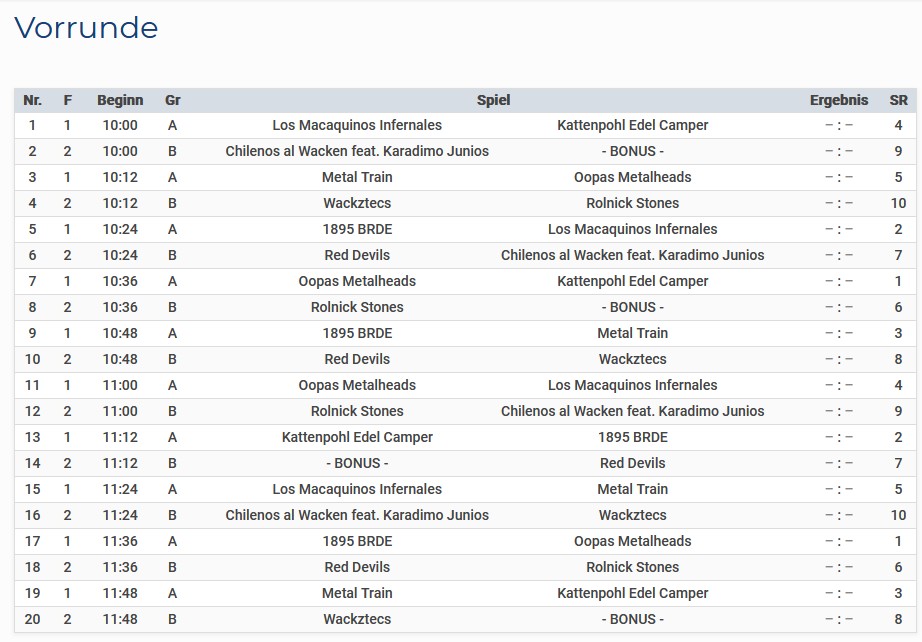Click 'Rolnick Stones' in match 18

[633, 567]
